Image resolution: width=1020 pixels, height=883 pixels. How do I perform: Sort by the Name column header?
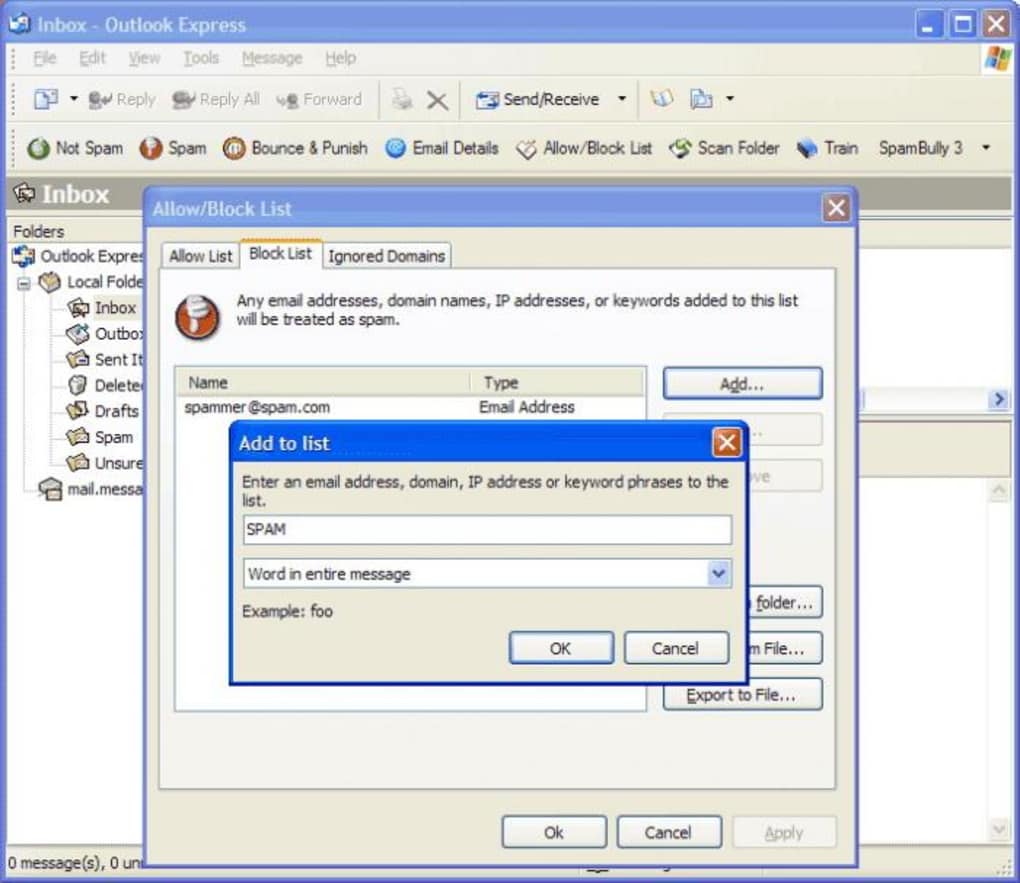tap(323, 383)
